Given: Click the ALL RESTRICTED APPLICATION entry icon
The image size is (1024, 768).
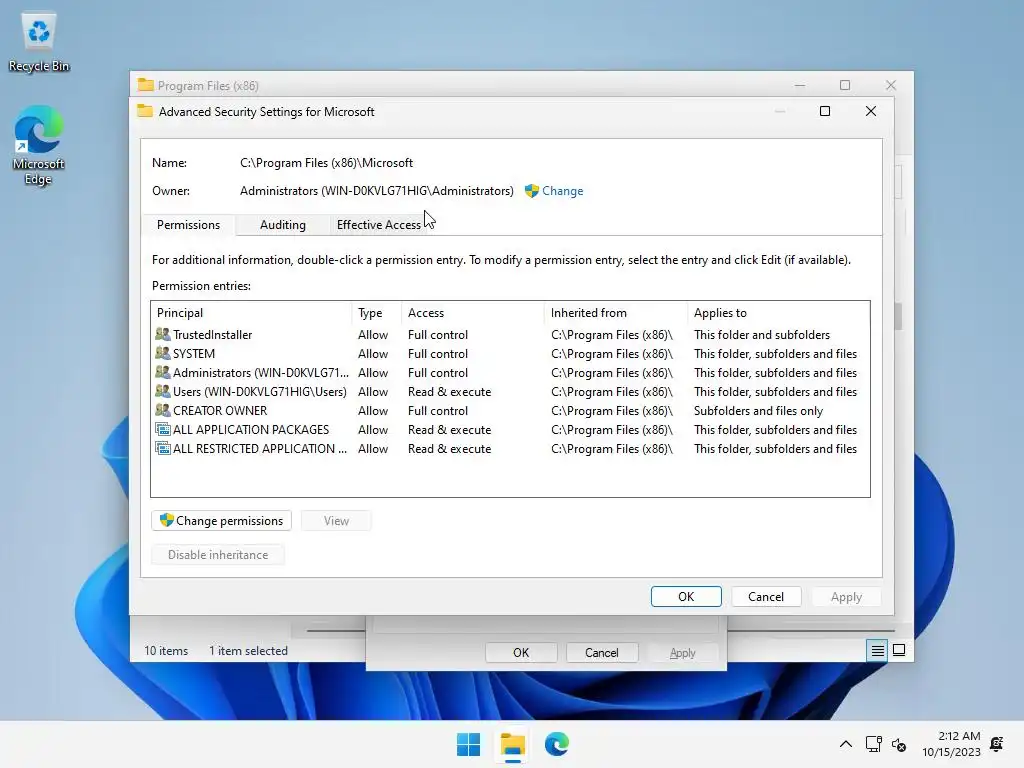Looking at the screenshot, I should coord(163,448).
